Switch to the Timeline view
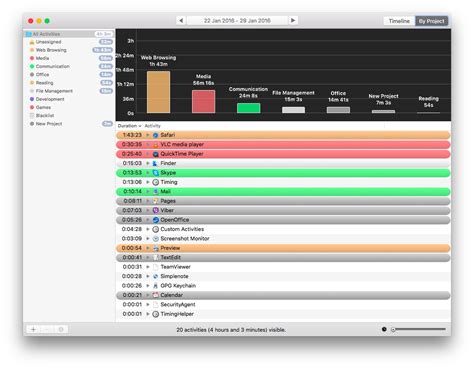This screenshot has height=369, width=474. (399, 21)
